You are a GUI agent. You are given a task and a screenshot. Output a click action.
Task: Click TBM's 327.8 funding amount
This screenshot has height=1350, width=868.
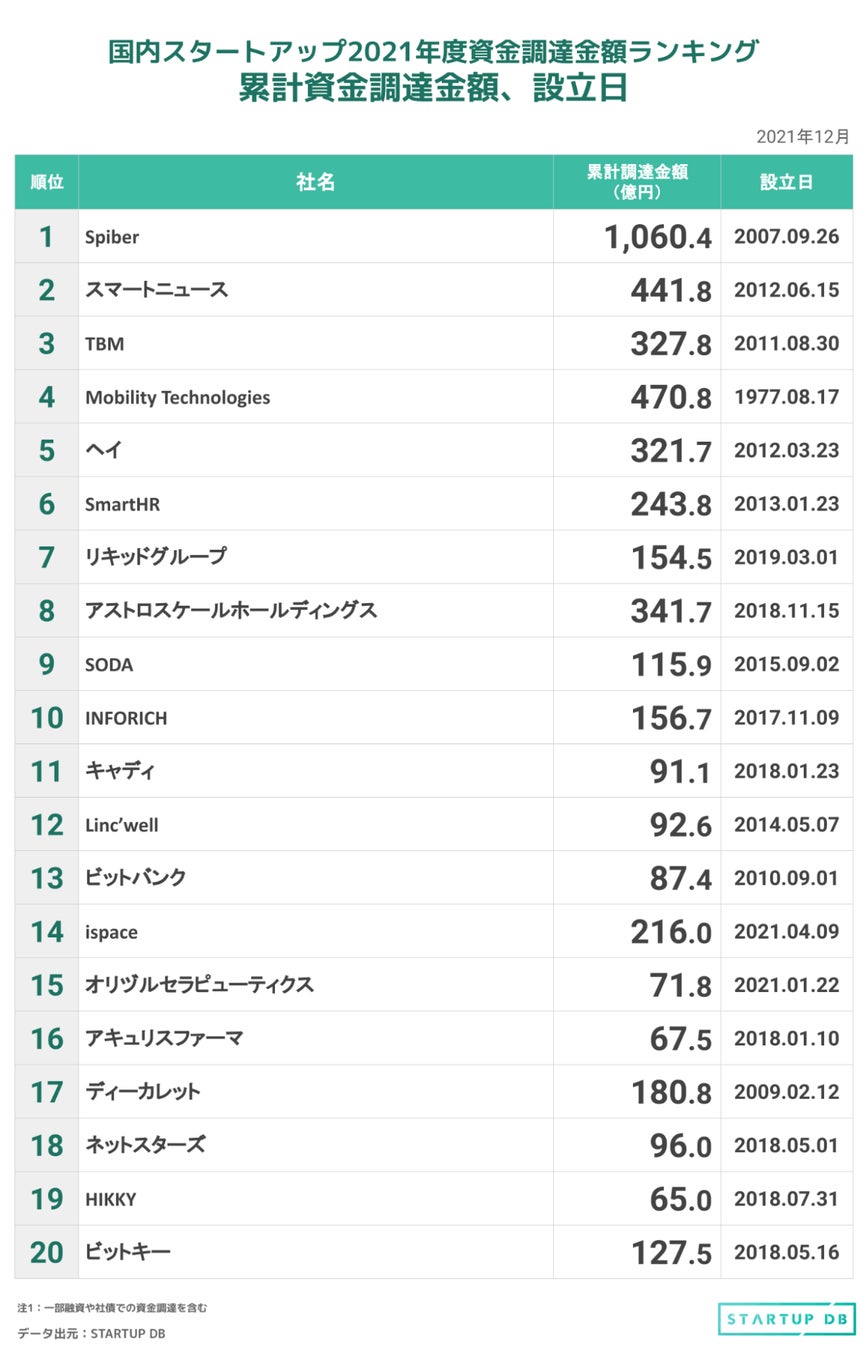point(670,344)
